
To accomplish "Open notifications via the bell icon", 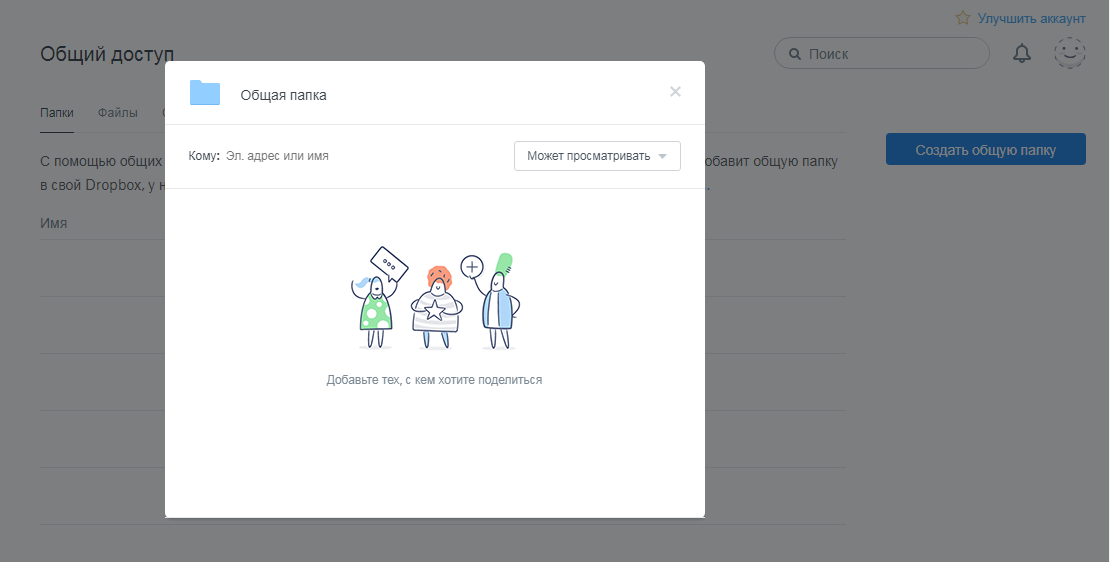I will click(1021, 54).
